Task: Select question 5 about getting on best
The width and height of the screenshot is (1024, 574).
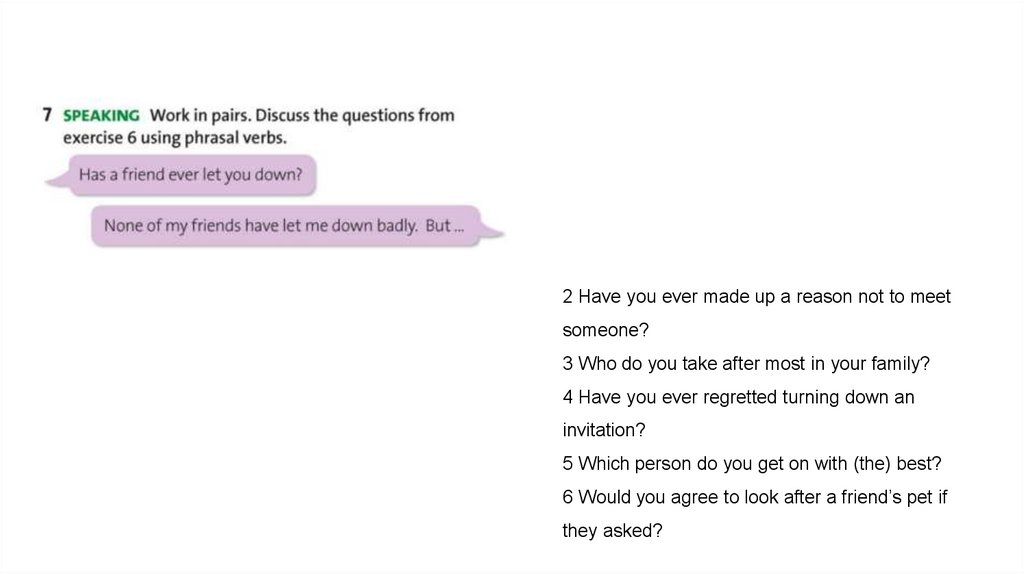Action: coord(752,464)
